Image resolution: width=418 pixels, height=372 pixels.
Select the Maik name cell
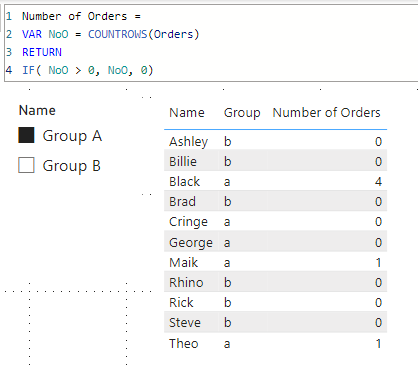pos(183,263)
